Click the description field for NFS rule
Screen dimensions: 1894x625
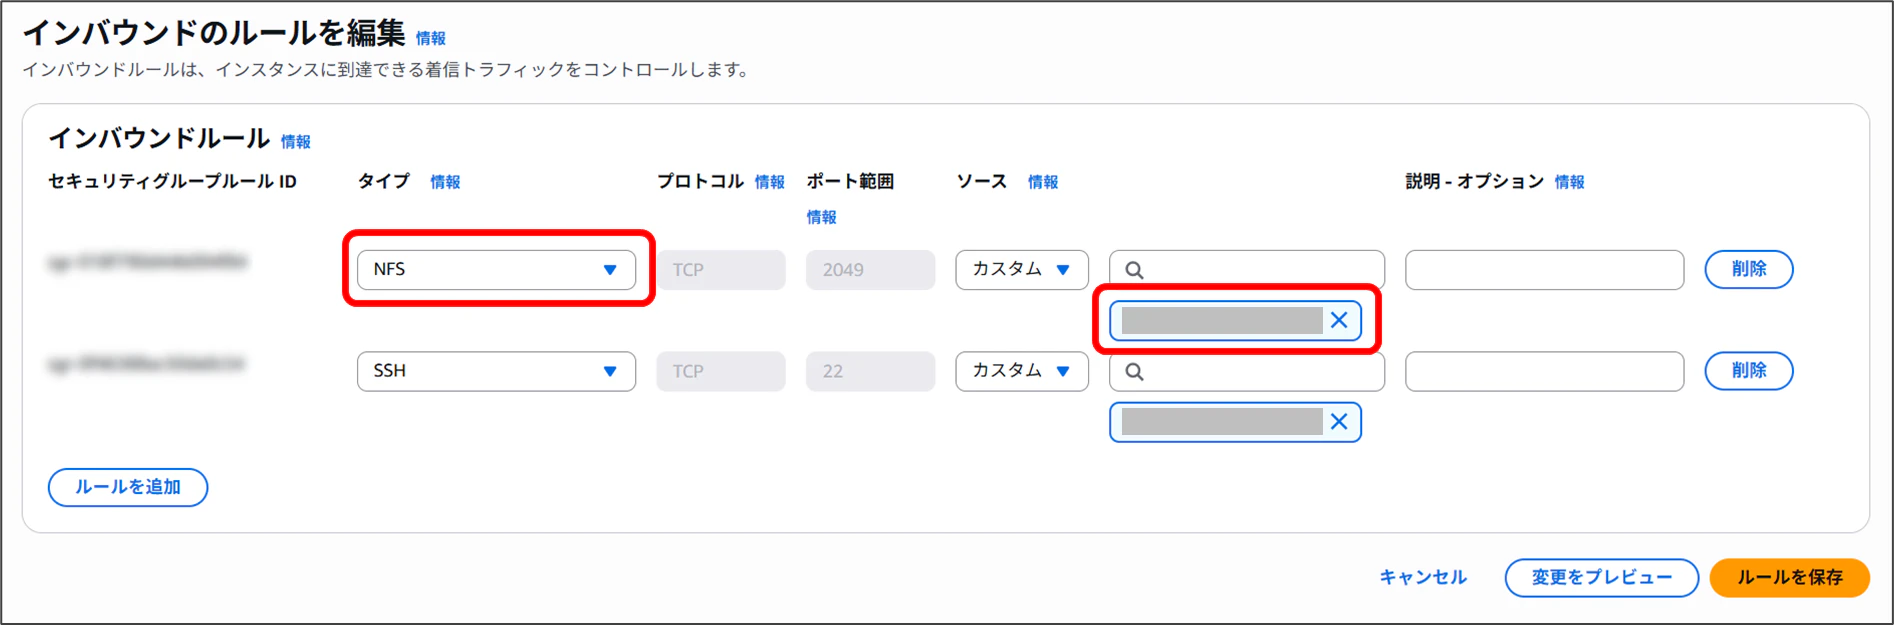click(1544, 270)
